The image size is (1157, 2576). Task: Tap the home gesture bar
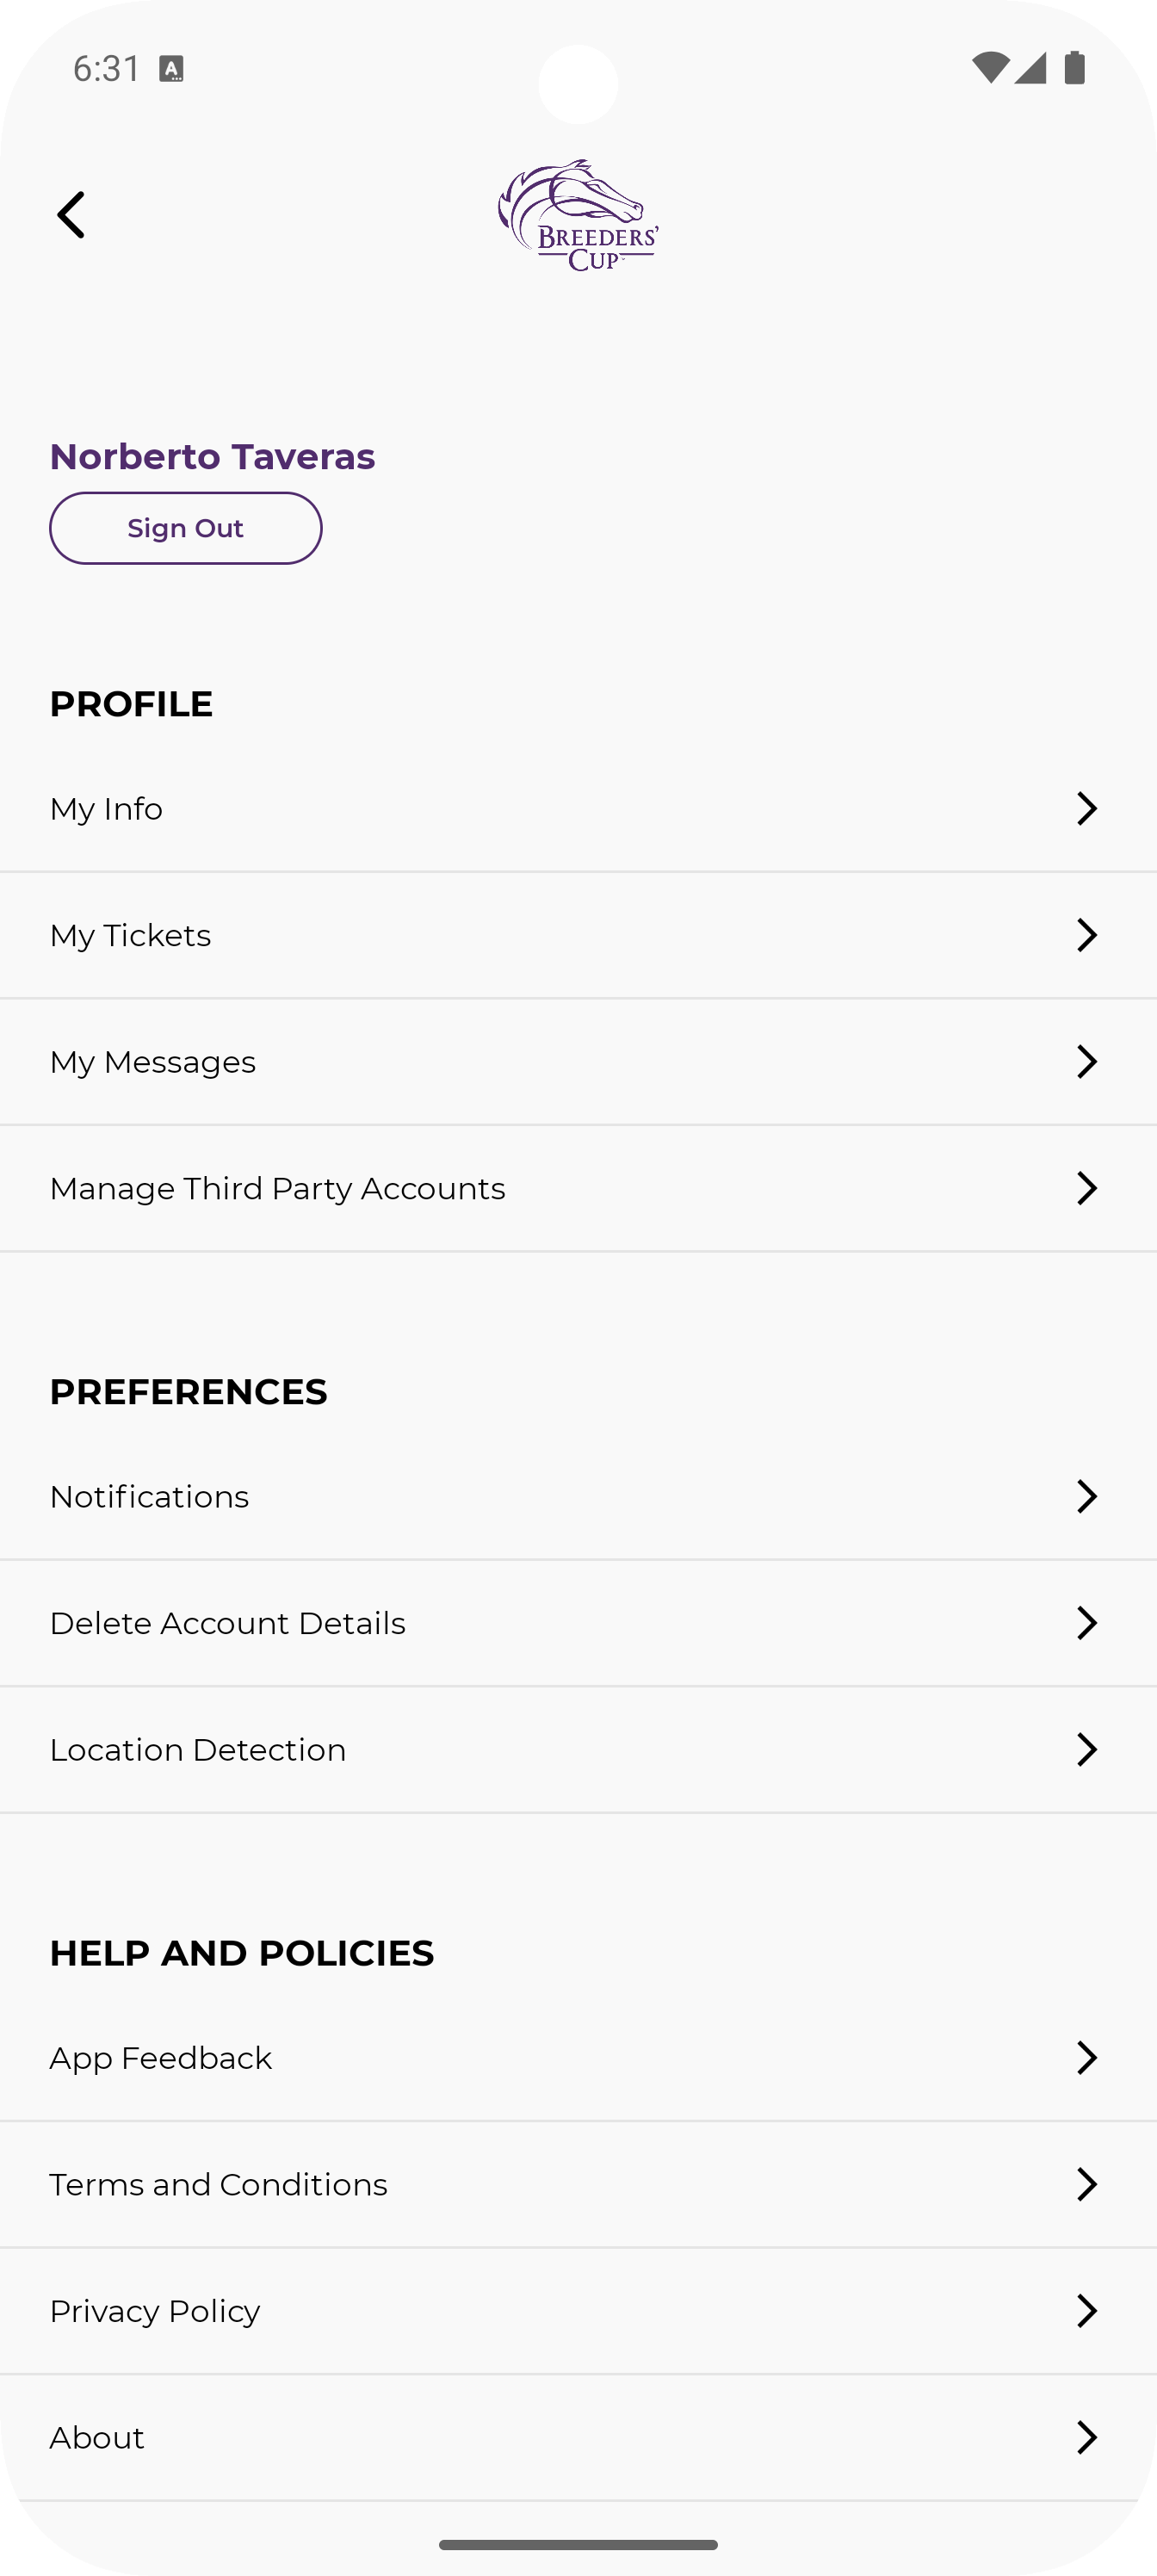(x=578, y=2544)
